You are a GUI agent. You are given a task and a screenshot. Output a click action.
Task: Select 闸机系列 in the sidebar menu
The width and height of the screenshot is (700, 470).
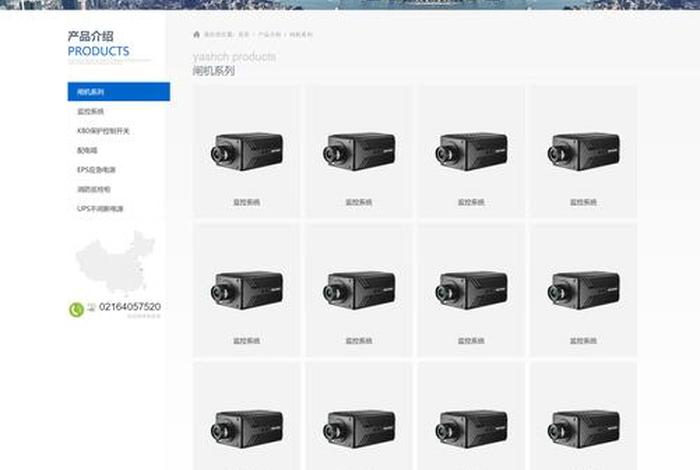click(x=118, y=92)
